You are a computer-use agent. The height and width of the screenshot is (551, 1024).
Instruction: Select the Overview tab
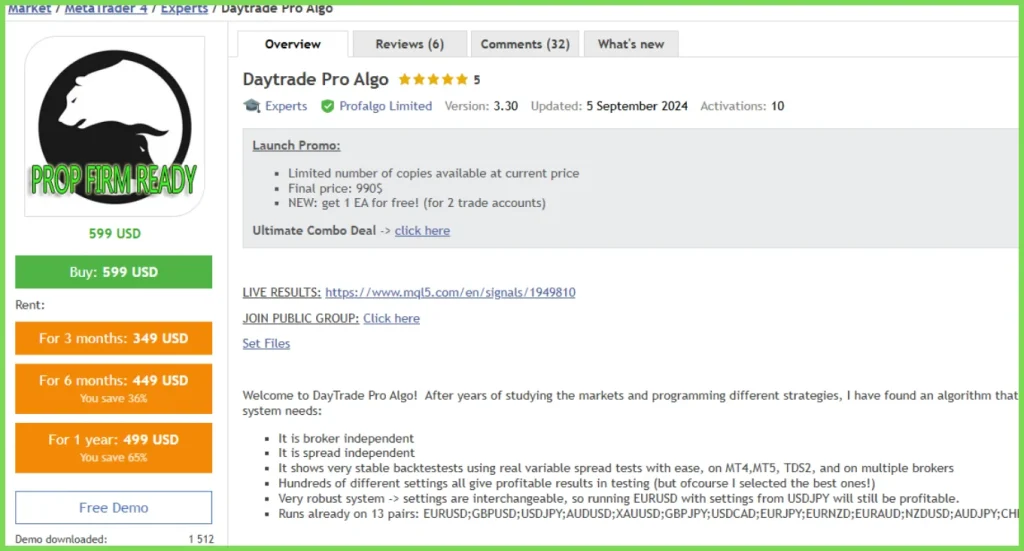point(293,44)
